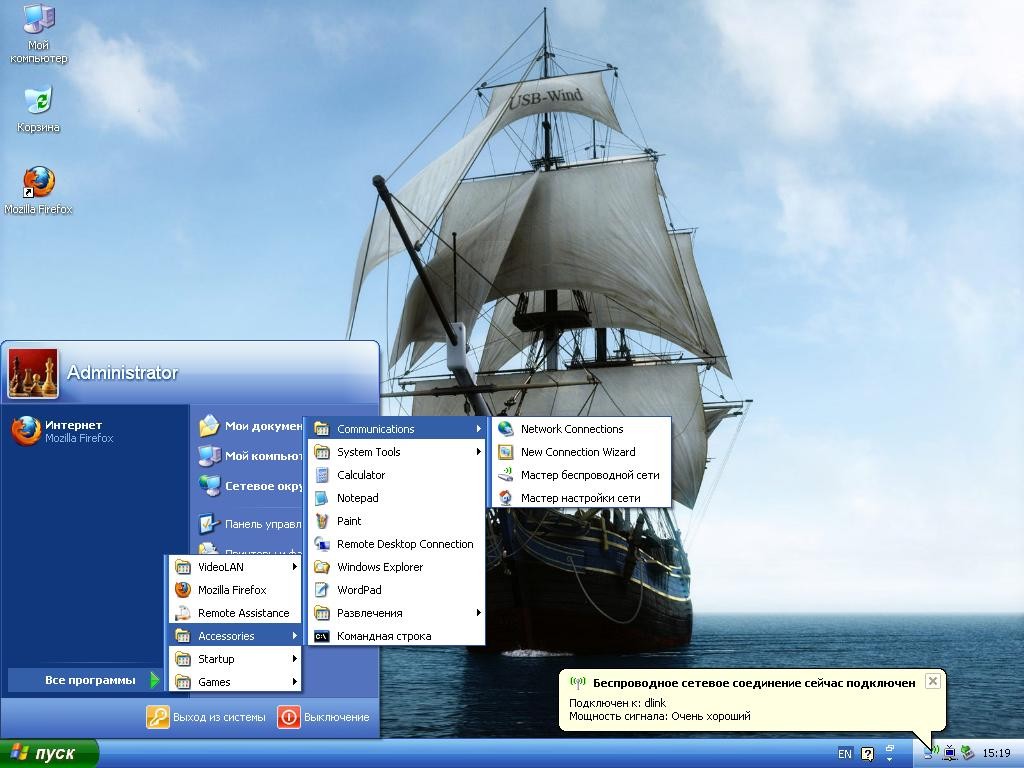Viewport: 1024px width, 768px height.
Task: Open the Мои документы folder item
Action: click(x=251, y=426)
